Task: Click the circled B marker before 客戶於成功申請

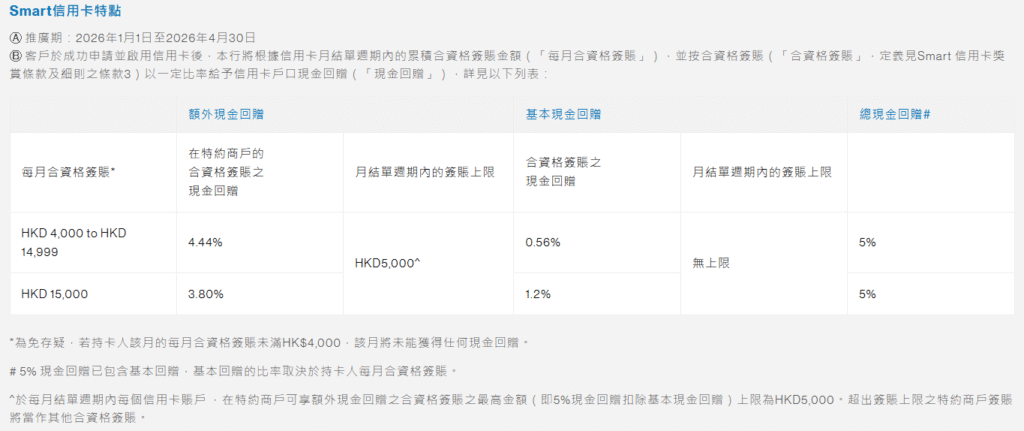Action: pos(15,55)
